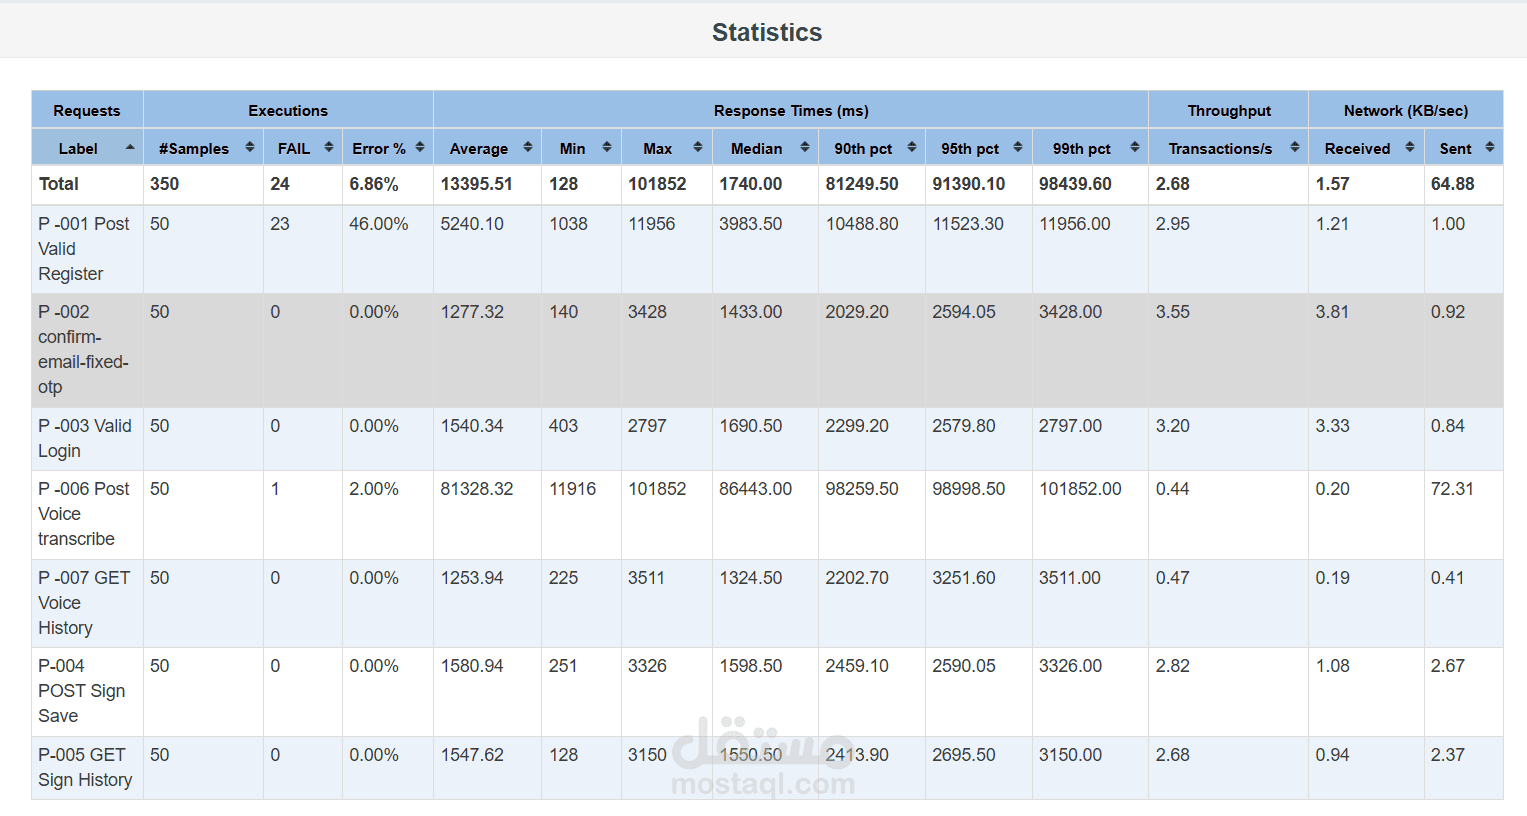Click the sort arrows beside Transactions/s
The width and height of the screenshot is (1527, 816).
[x=1295, y=147]
